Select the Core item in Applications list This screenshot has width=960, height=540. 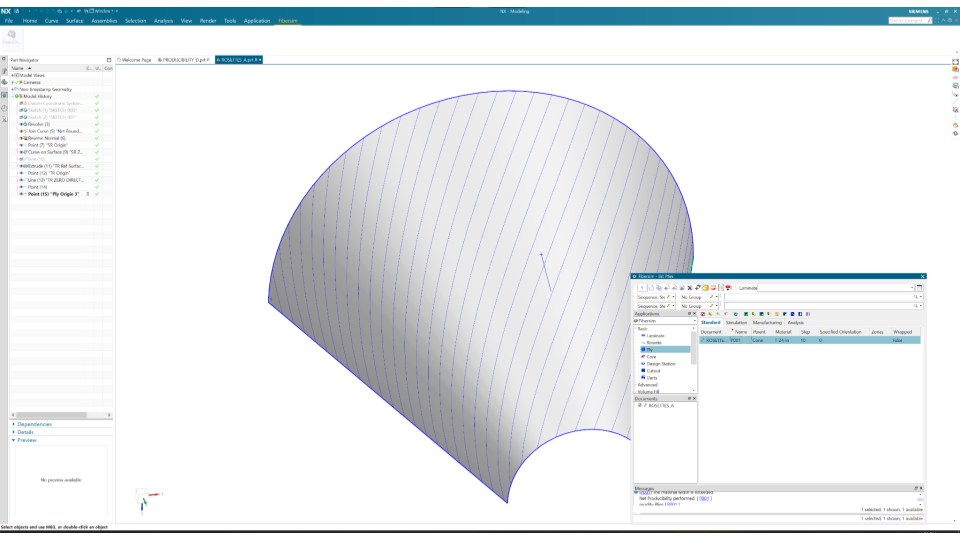coord(651,356)
